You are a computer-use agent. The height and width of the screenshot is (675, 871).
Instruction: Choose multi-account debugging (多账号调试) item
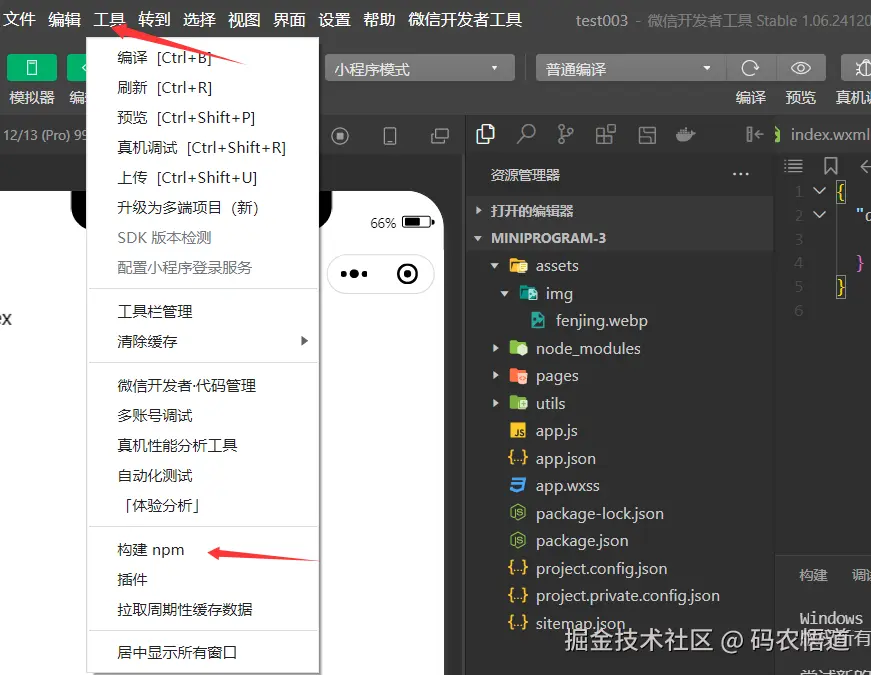203,416
